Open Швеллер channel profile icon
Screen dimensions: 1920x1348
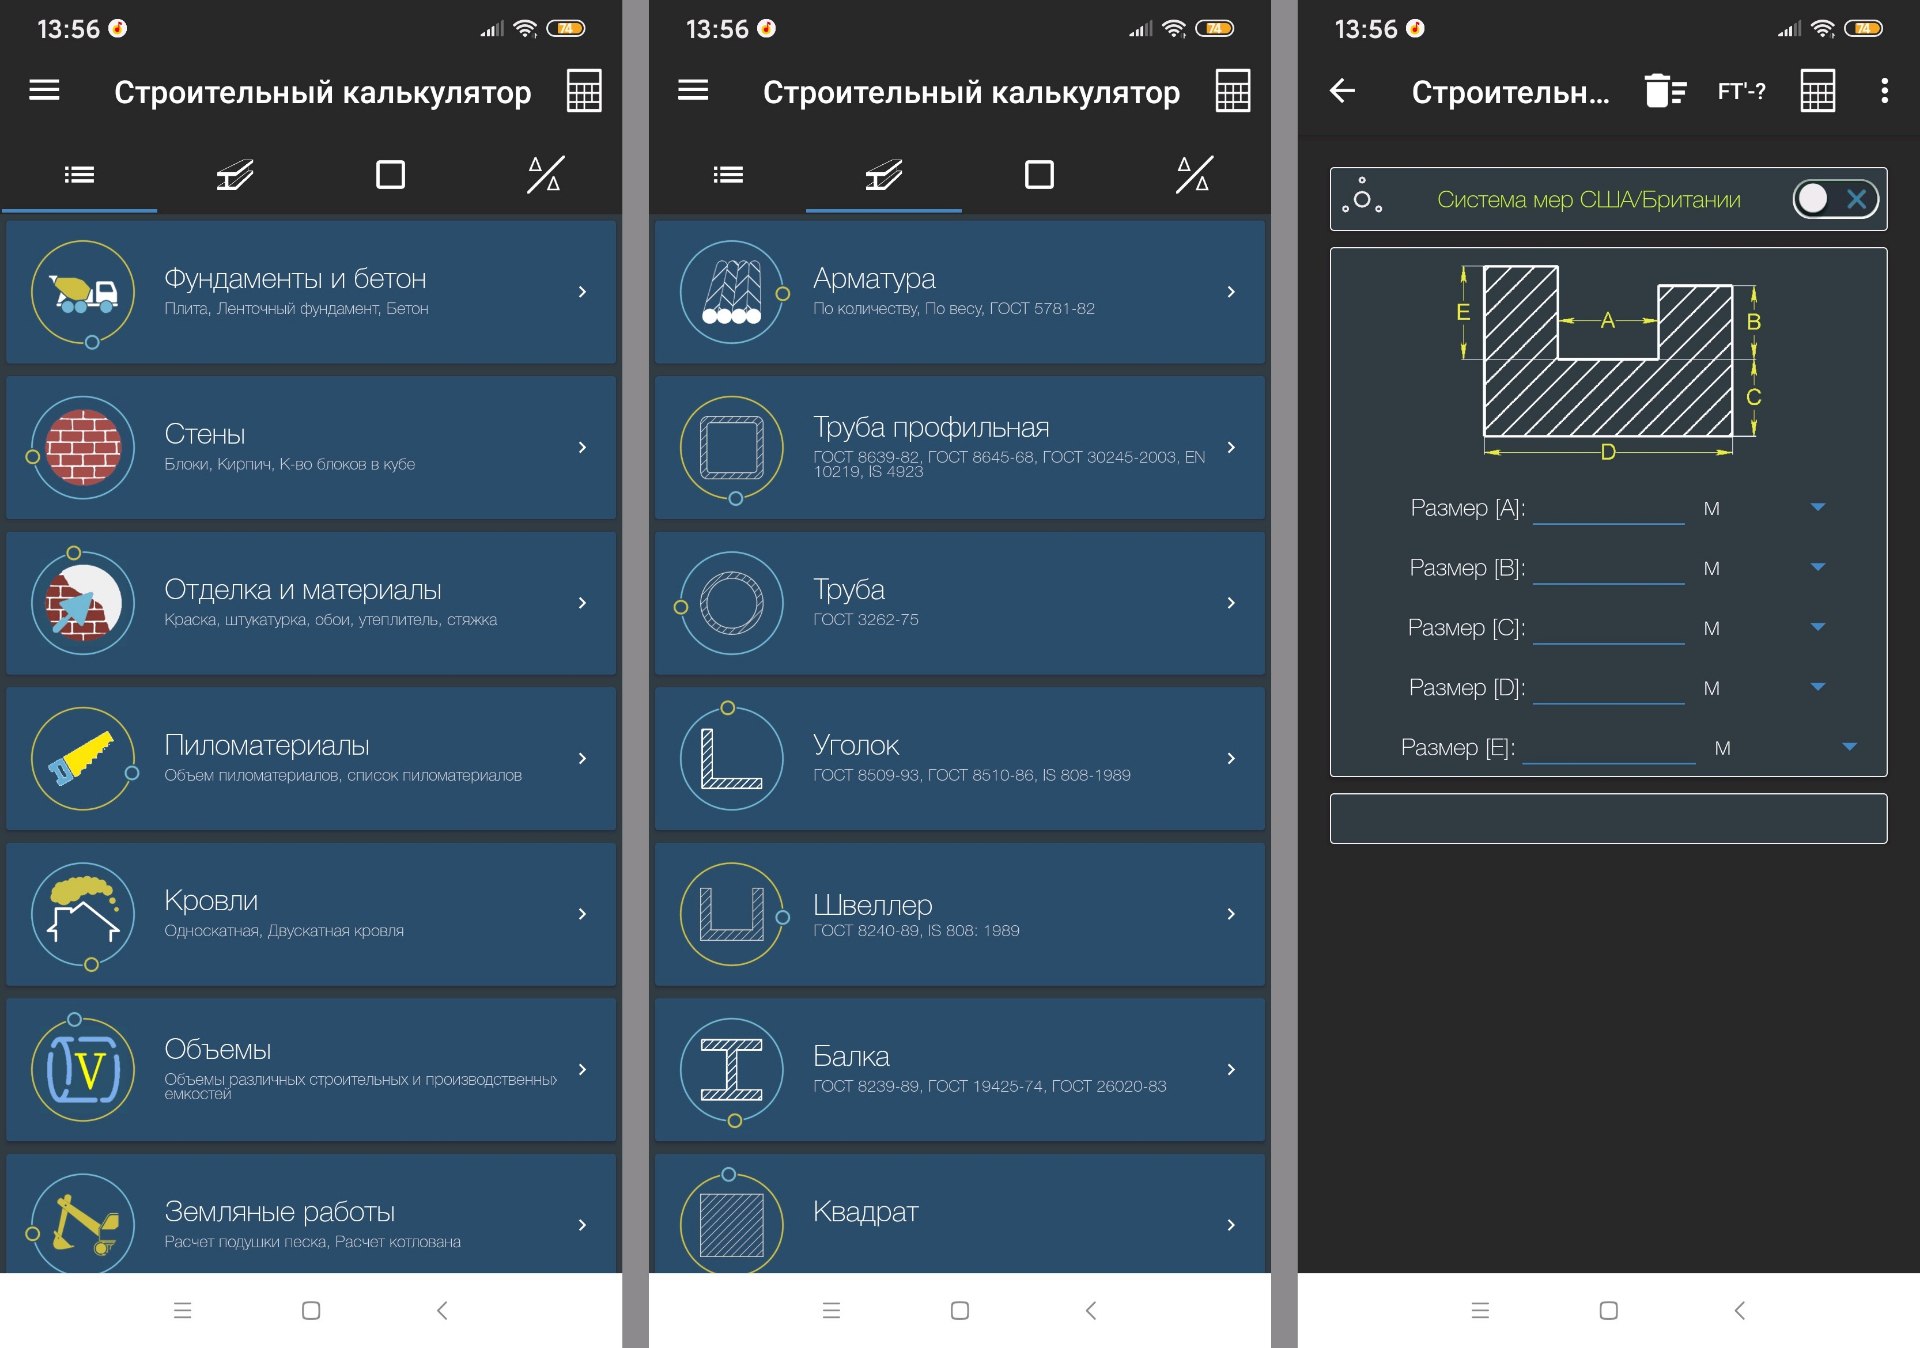[732, 914]
